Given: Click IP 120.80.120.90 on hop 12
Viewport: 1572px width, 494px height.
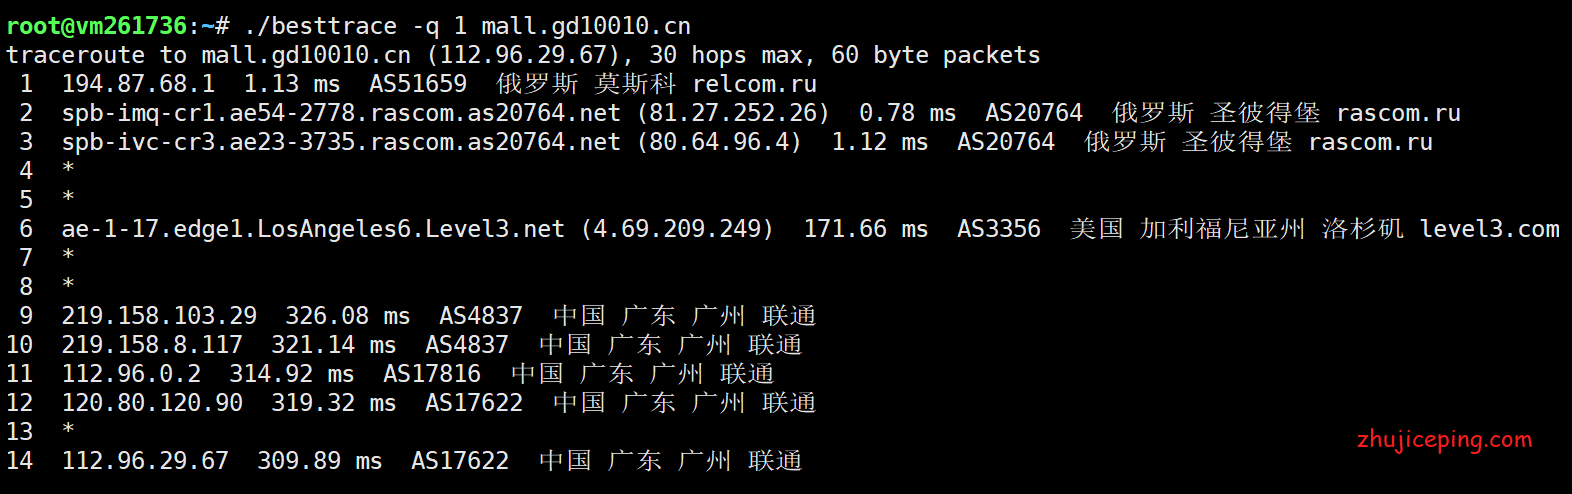Looking at the screenshot, I should (152, 403).
